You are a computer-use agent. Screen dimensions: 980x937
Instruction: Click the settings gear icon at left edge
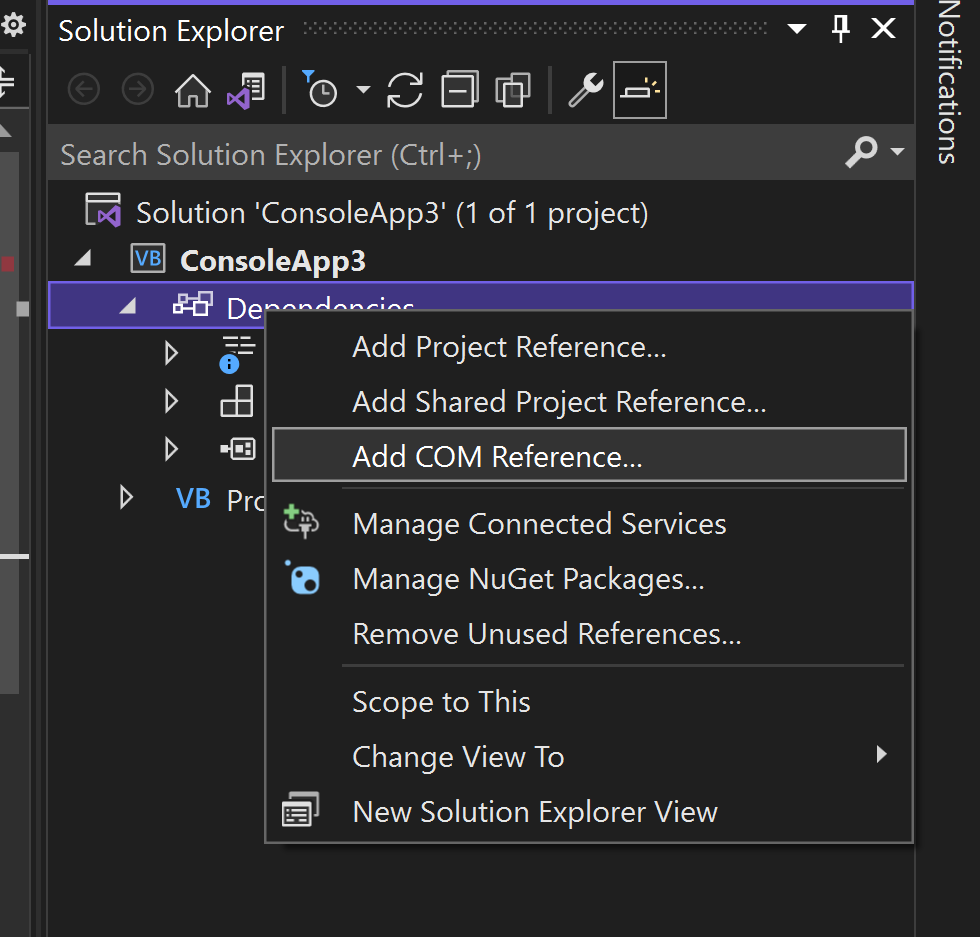point(13,25)
